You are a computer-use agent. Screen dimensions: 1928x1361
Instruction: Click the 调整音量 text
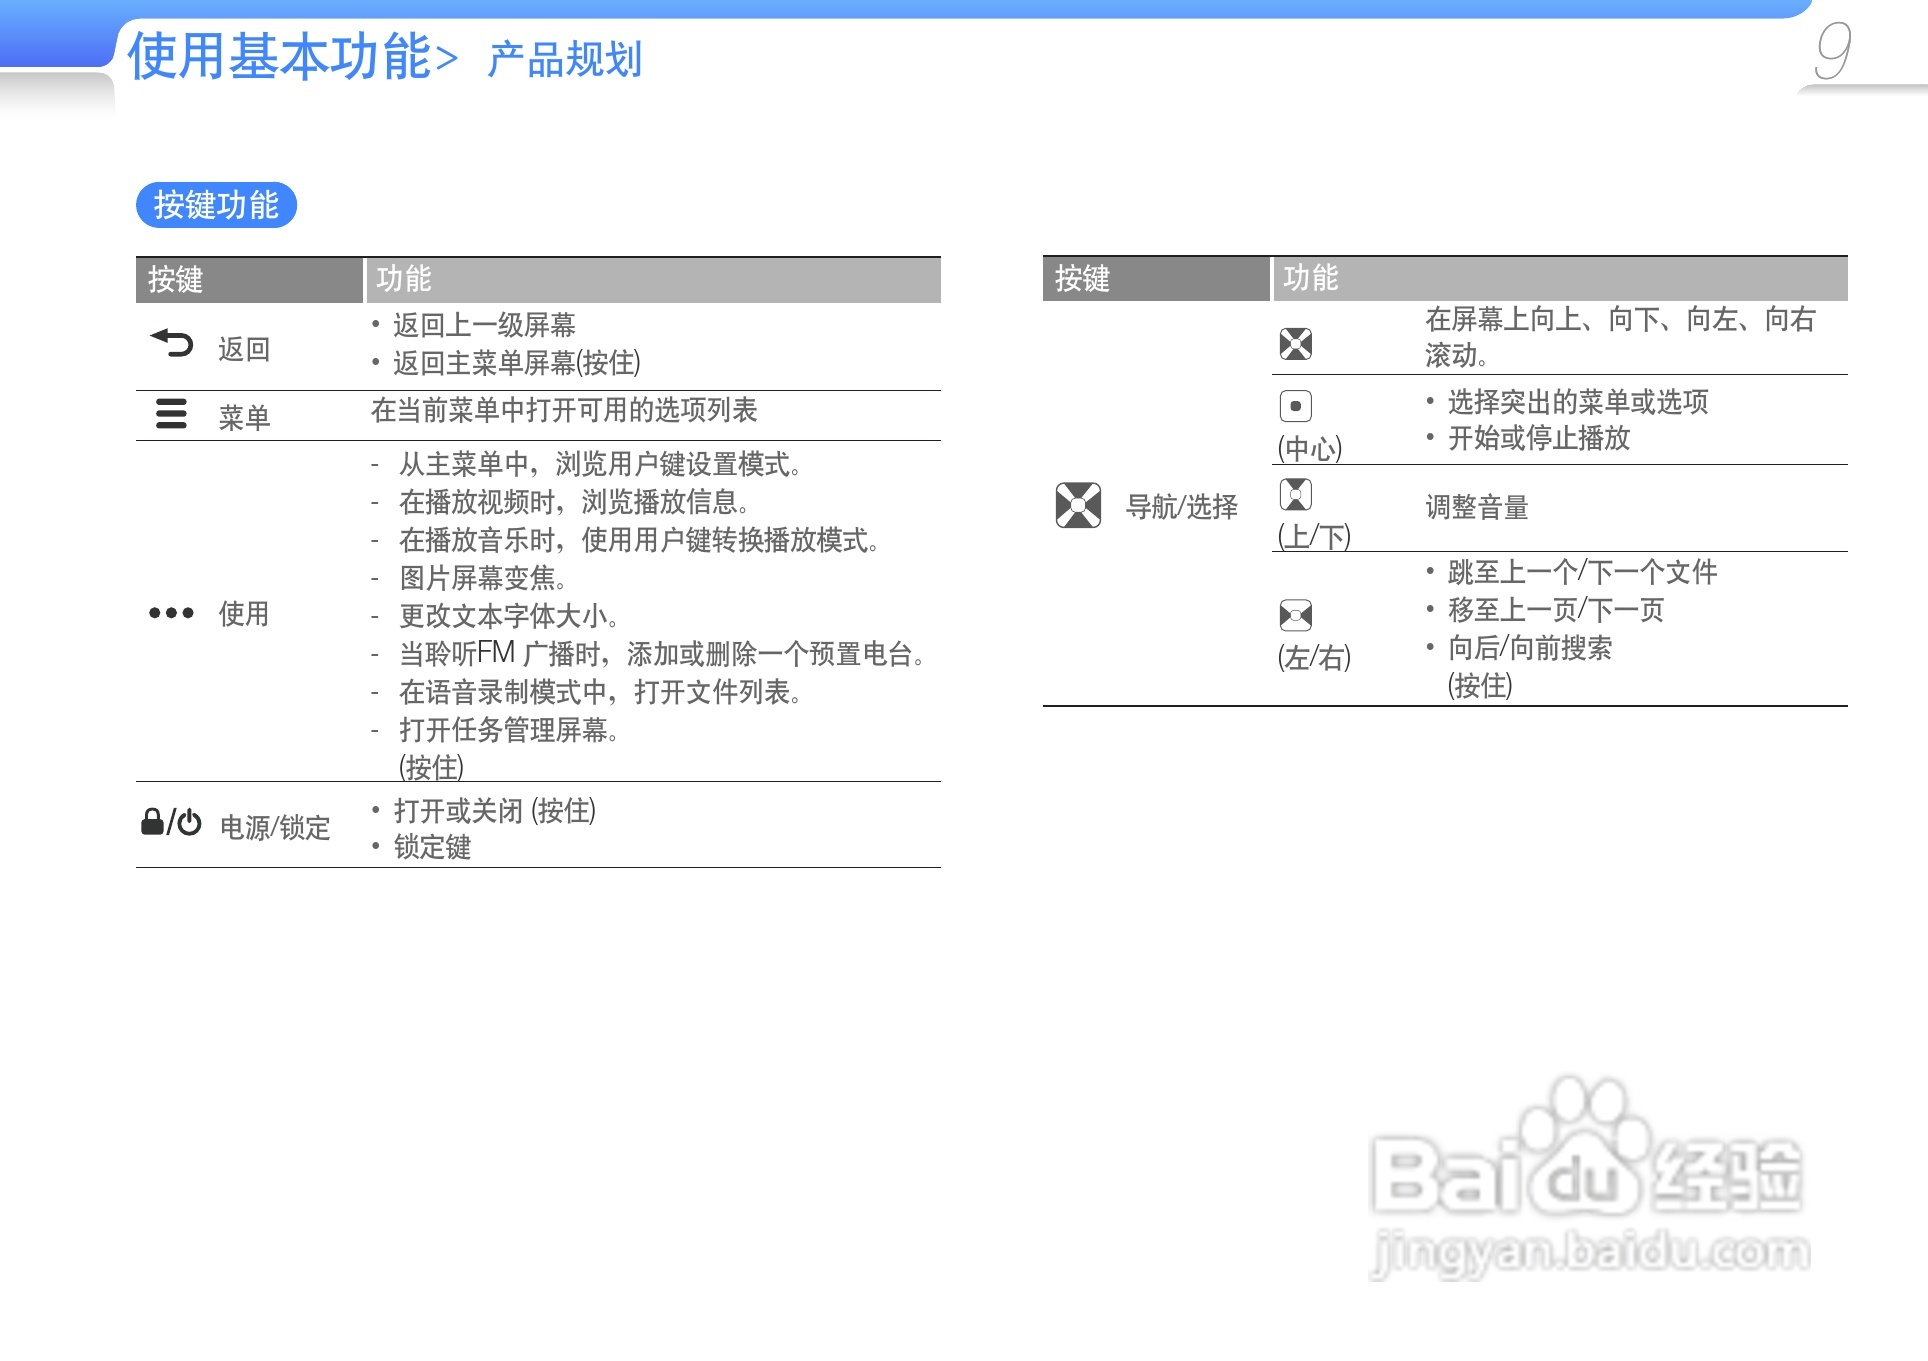coord(1476,508)
